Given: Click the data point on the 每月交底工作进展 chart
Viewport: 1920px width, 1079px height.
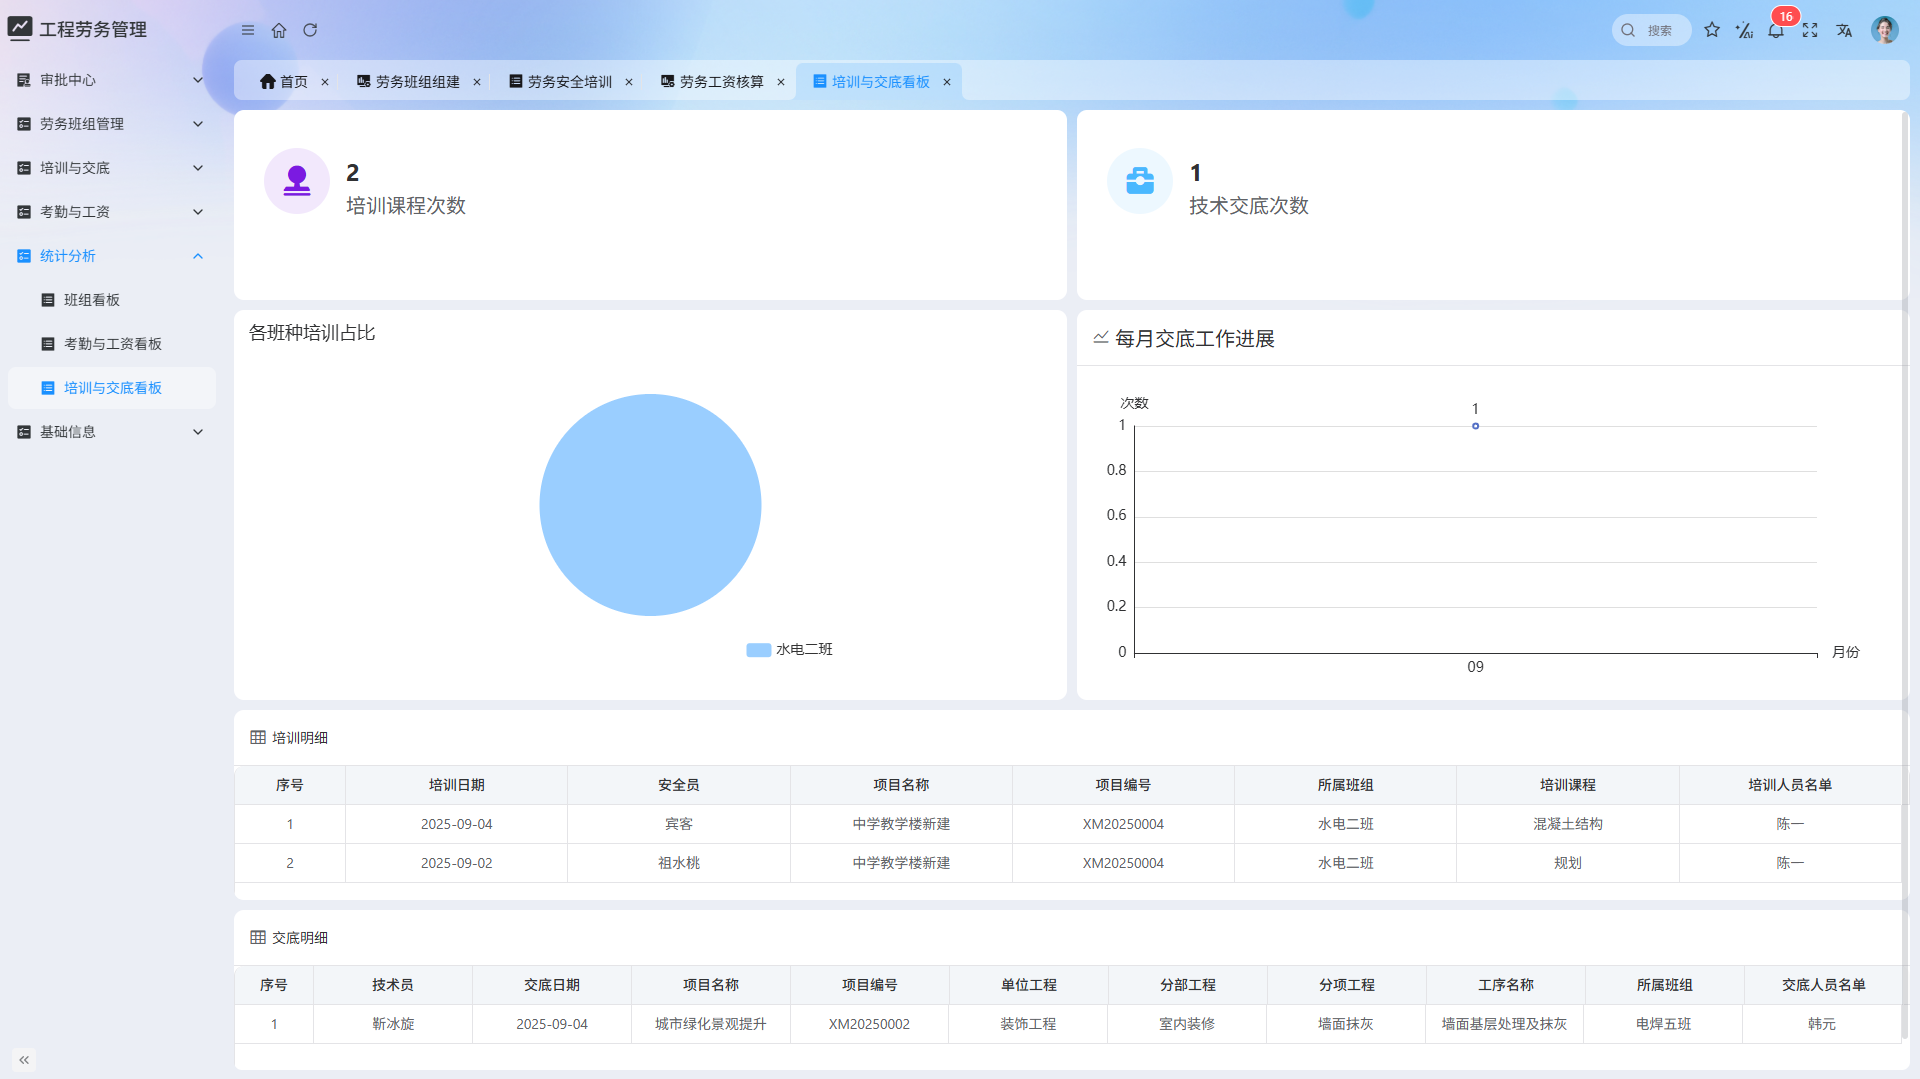Looking at the screenshot, I should click(1475, 425).
